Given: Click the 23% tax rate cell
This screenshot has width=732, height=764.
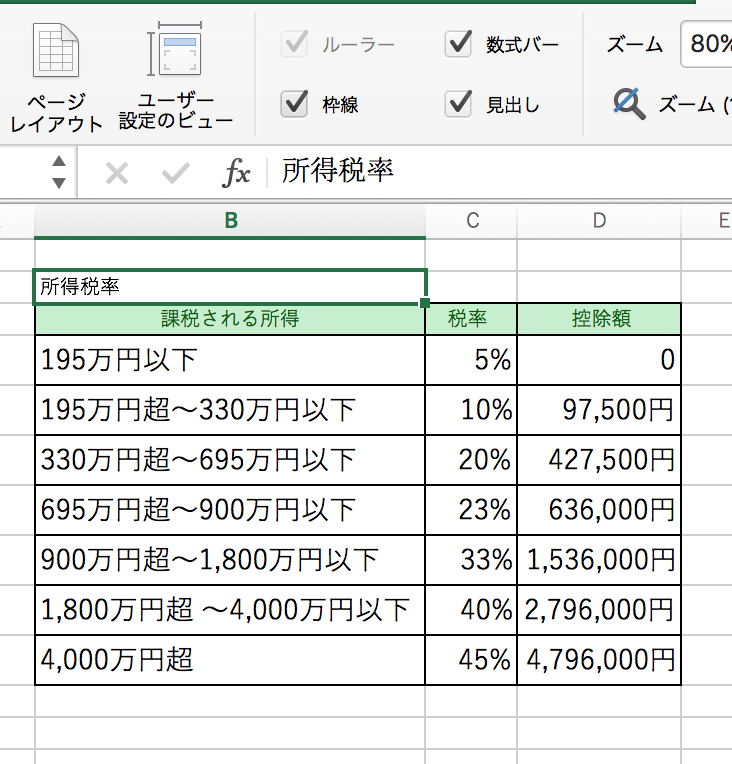Looking at the screenshot, I should pyautogui.click(x=471, y=510).
